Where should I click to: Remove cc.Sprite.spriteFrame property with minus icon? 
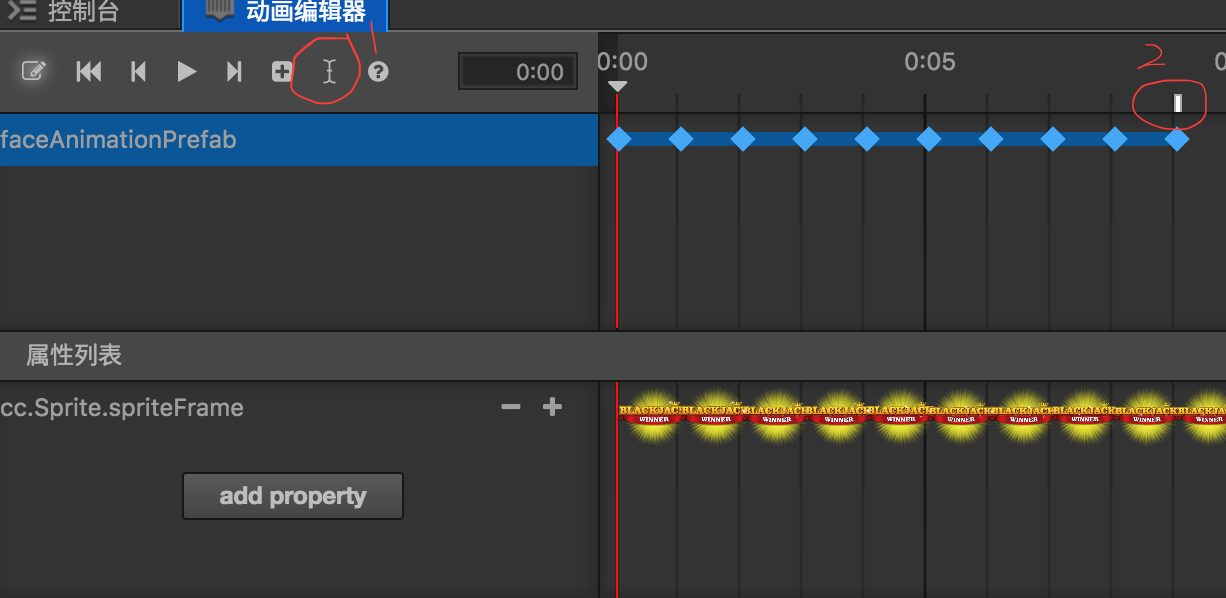[511, 407]
